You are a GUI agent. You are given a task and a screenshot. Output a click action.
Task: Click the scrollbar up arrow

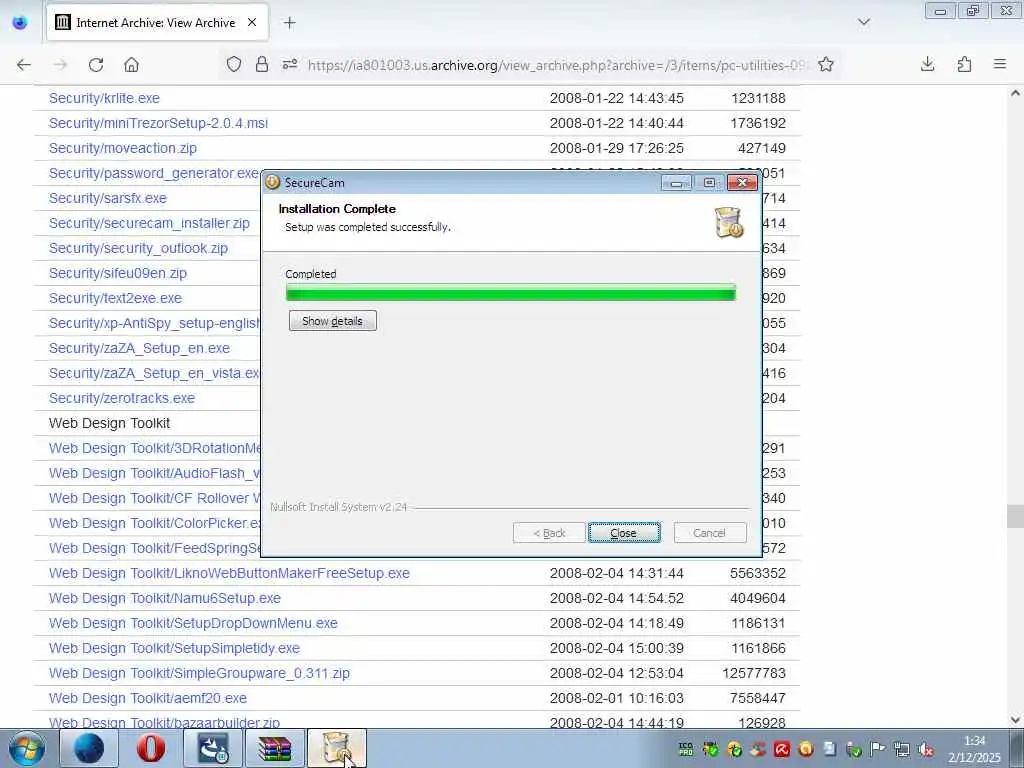[x=1015, y=93]
